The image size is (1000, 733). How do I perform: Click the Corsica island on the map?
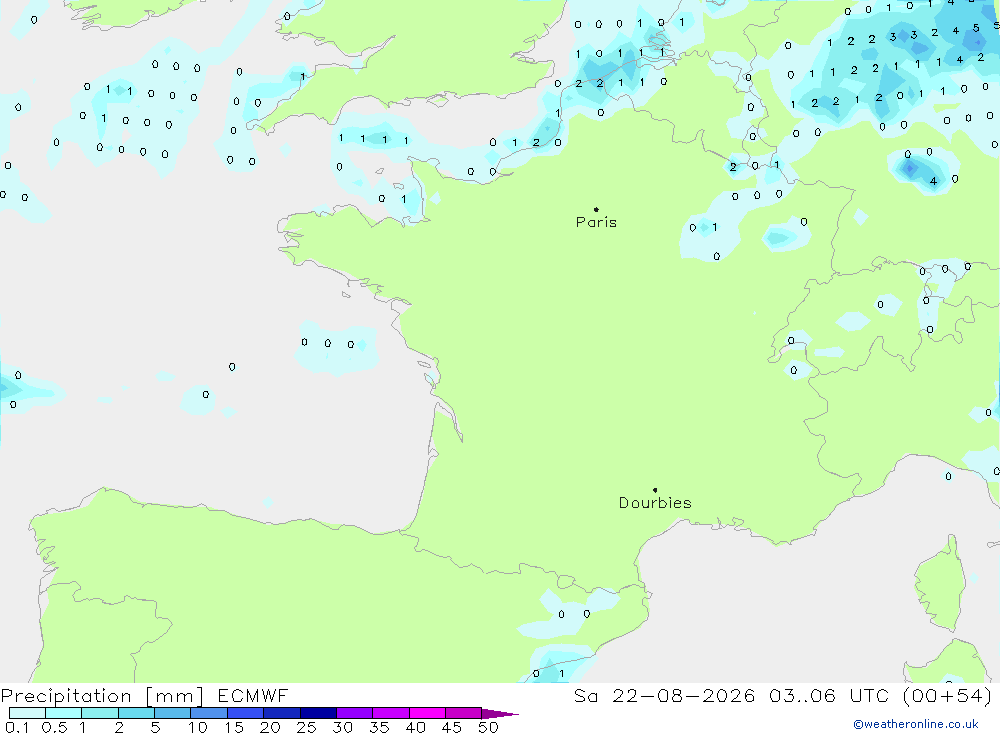[x=940, y=584]
